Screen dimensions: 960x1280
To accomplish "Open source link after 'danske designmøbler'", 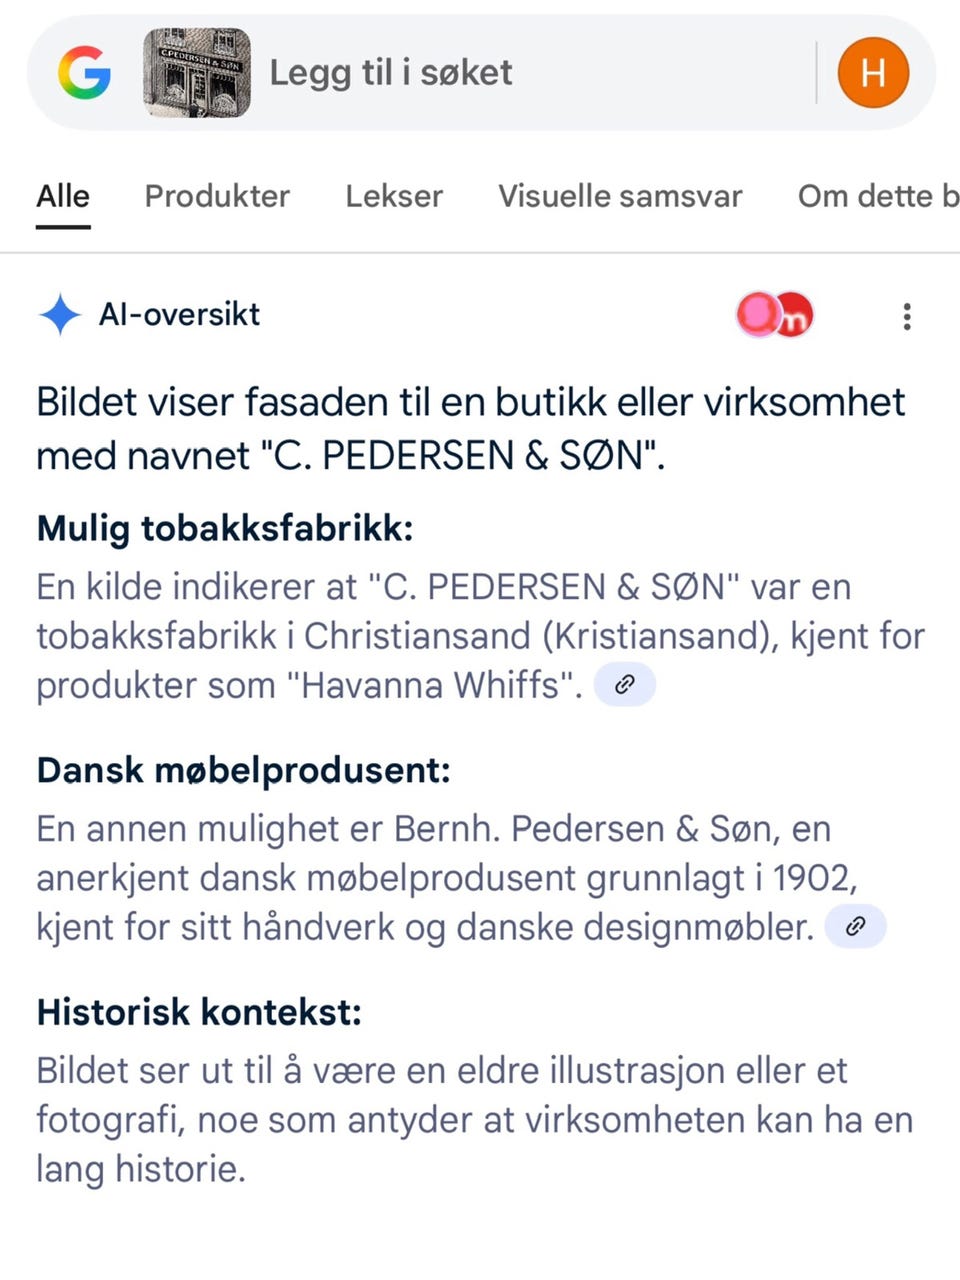I will 855,927.
